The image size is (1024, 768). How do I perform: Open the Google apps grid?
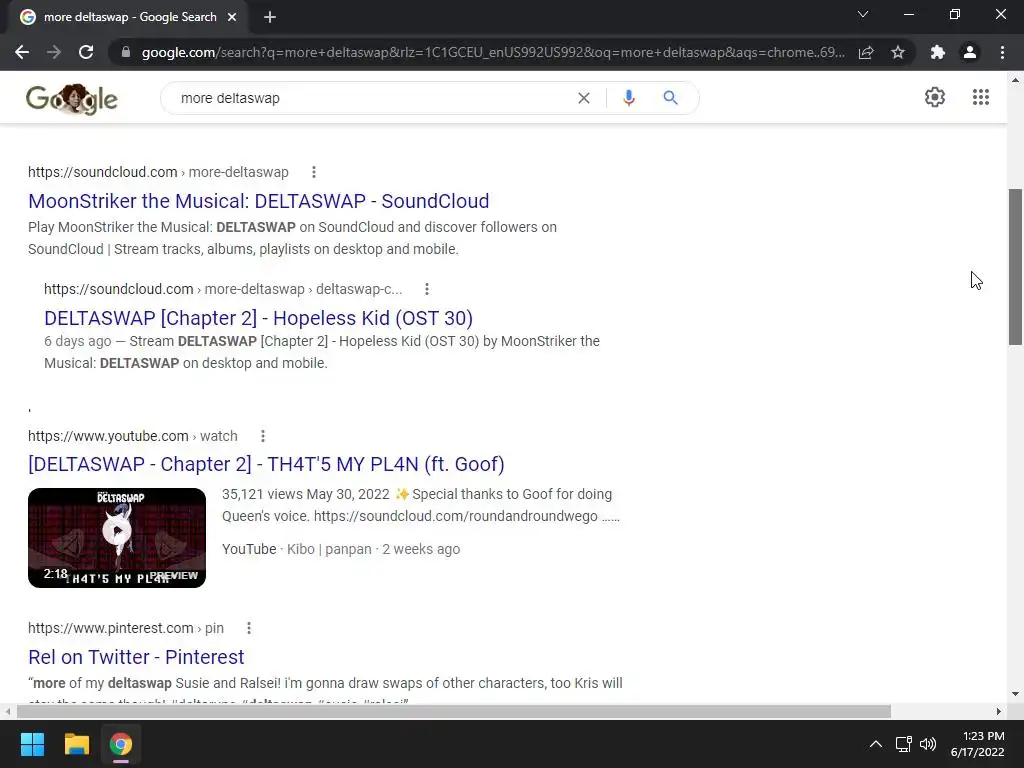(980, 97)
